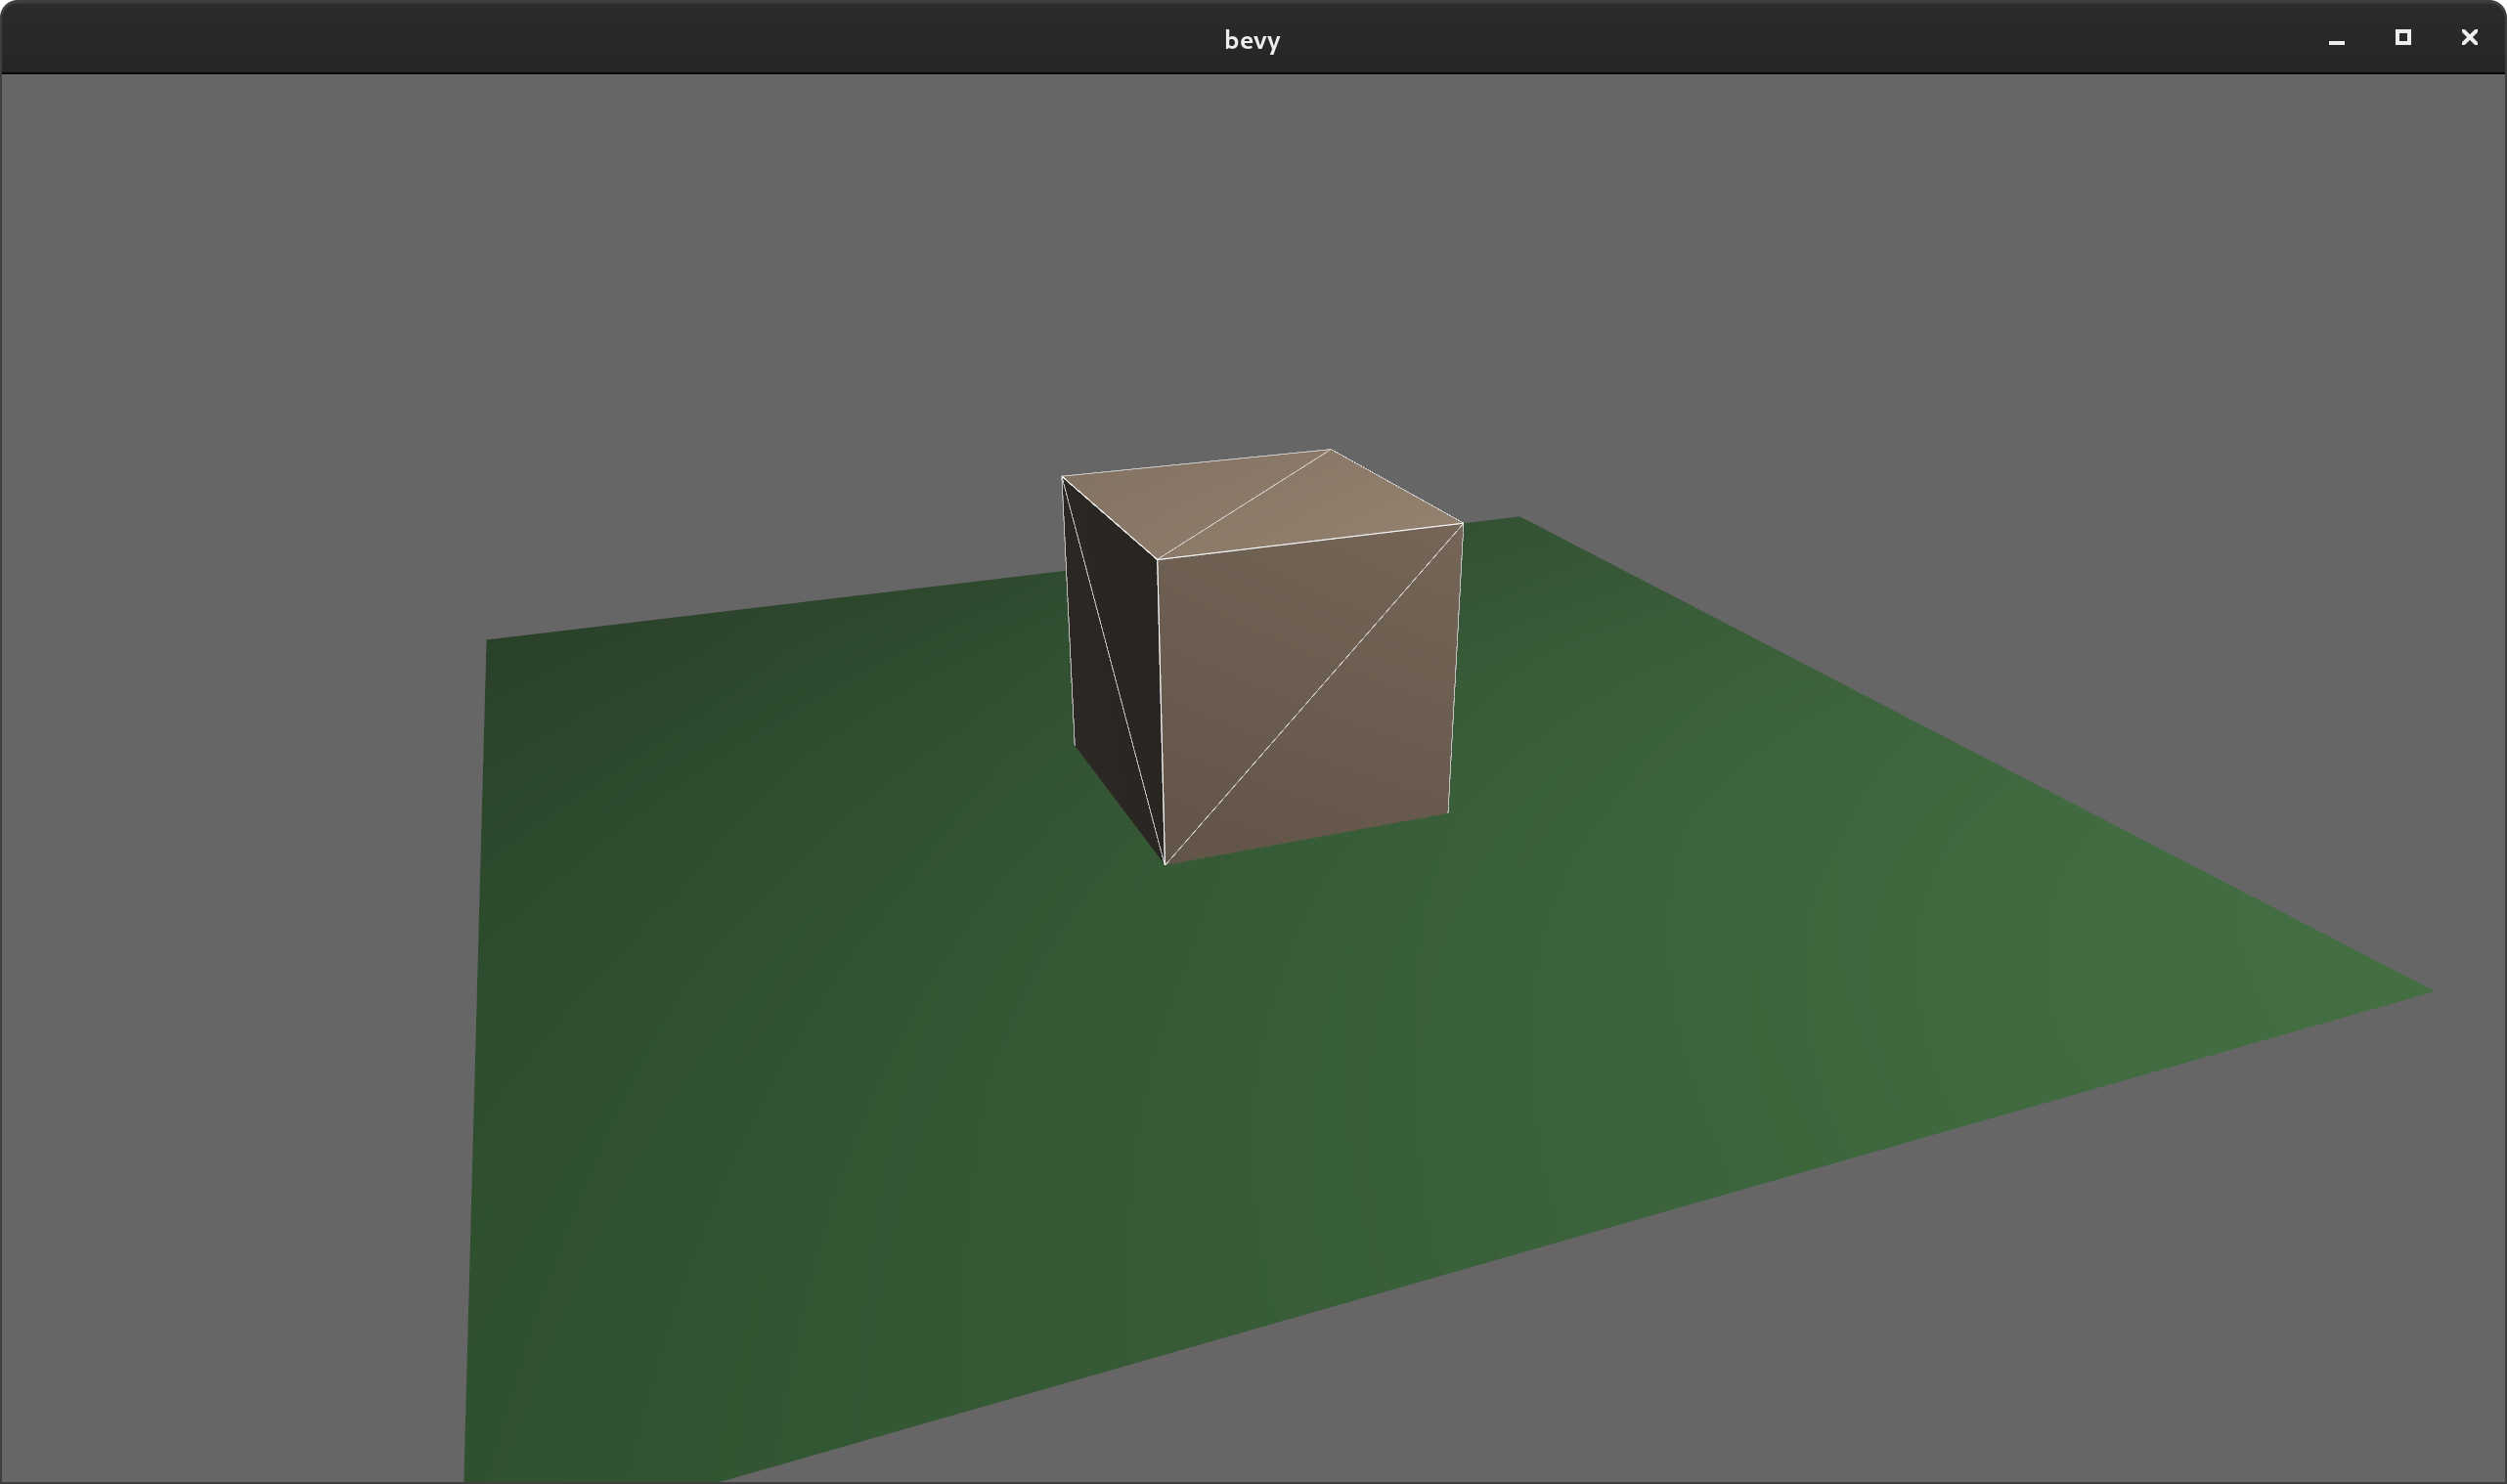The height and width of the screenshot is (1484, 2507).
Task: Click the maximize button in the title bar
Action: pyautogui.click(x=2402, y=38)
